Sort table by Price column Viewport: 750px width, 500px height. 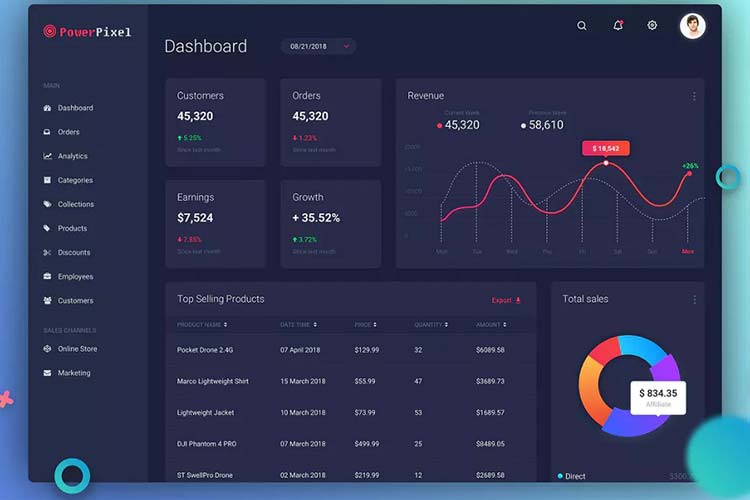coord(365,325)
